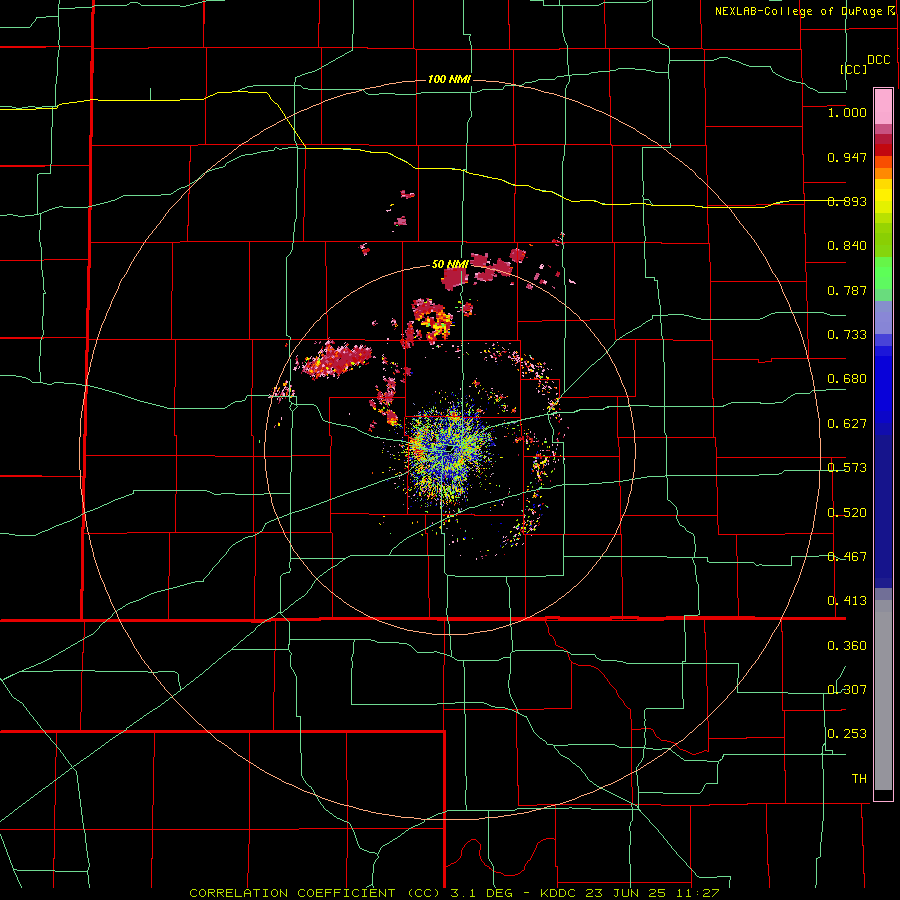
Task: Click the 0.733 color scale value
Action: coord(847,335)
